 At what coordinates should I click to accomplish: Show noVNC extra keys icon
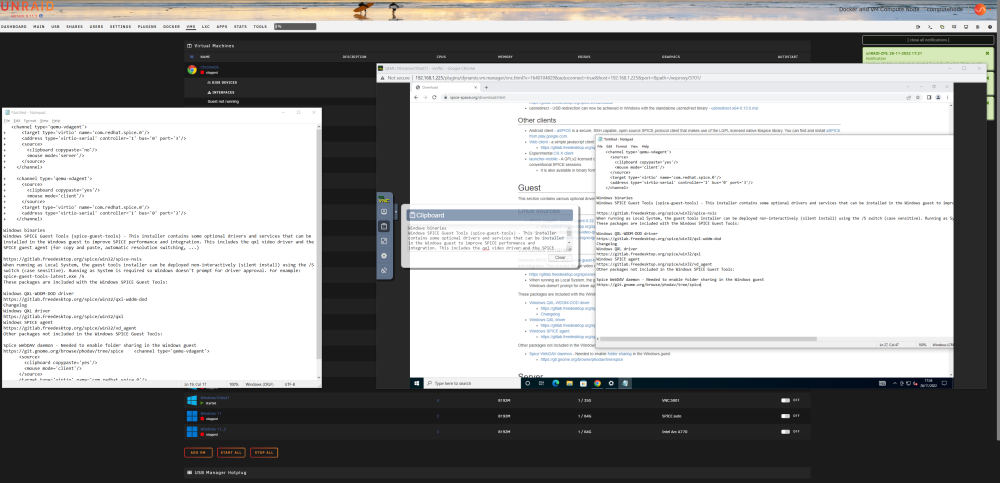[384, 211]
